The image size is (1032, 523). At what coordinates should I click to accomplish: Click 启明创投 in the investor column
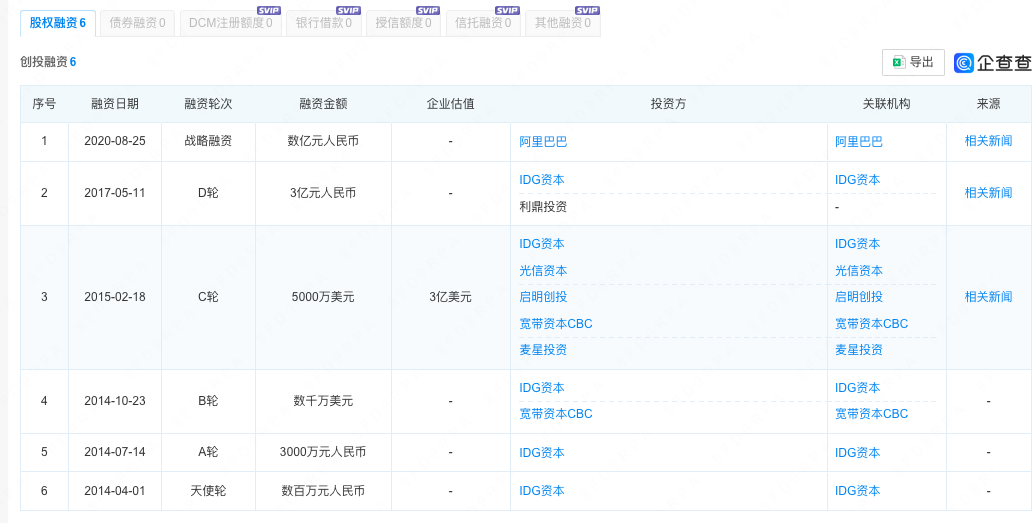coord(543,297)
